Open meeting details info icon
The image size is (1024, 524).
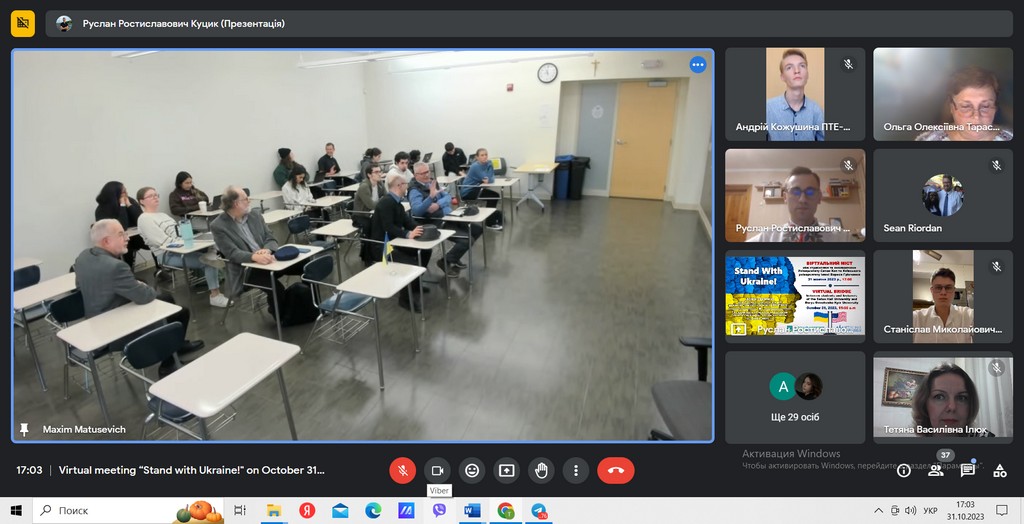point(904,470)
